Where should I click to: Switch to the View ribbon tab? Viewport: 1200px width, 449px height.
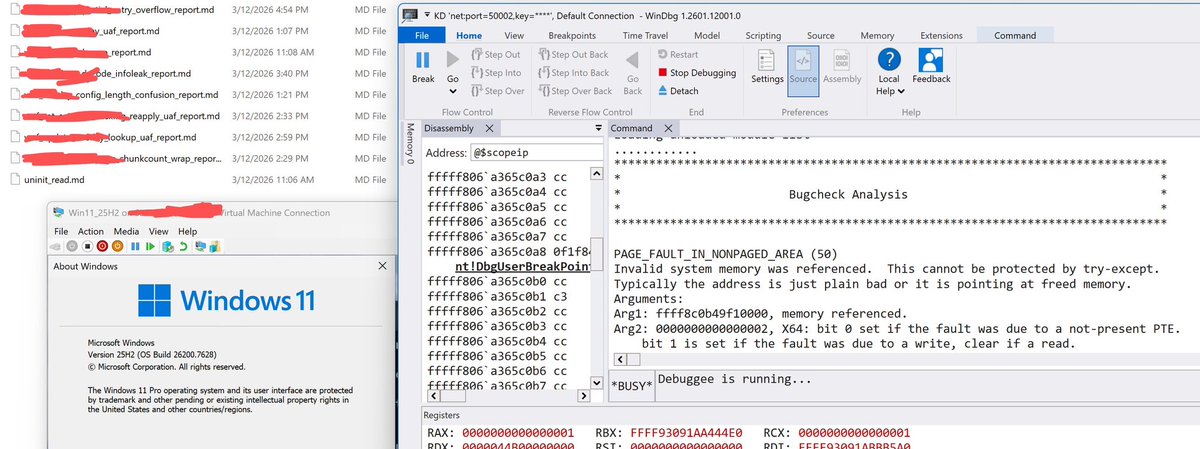[514, 35]
